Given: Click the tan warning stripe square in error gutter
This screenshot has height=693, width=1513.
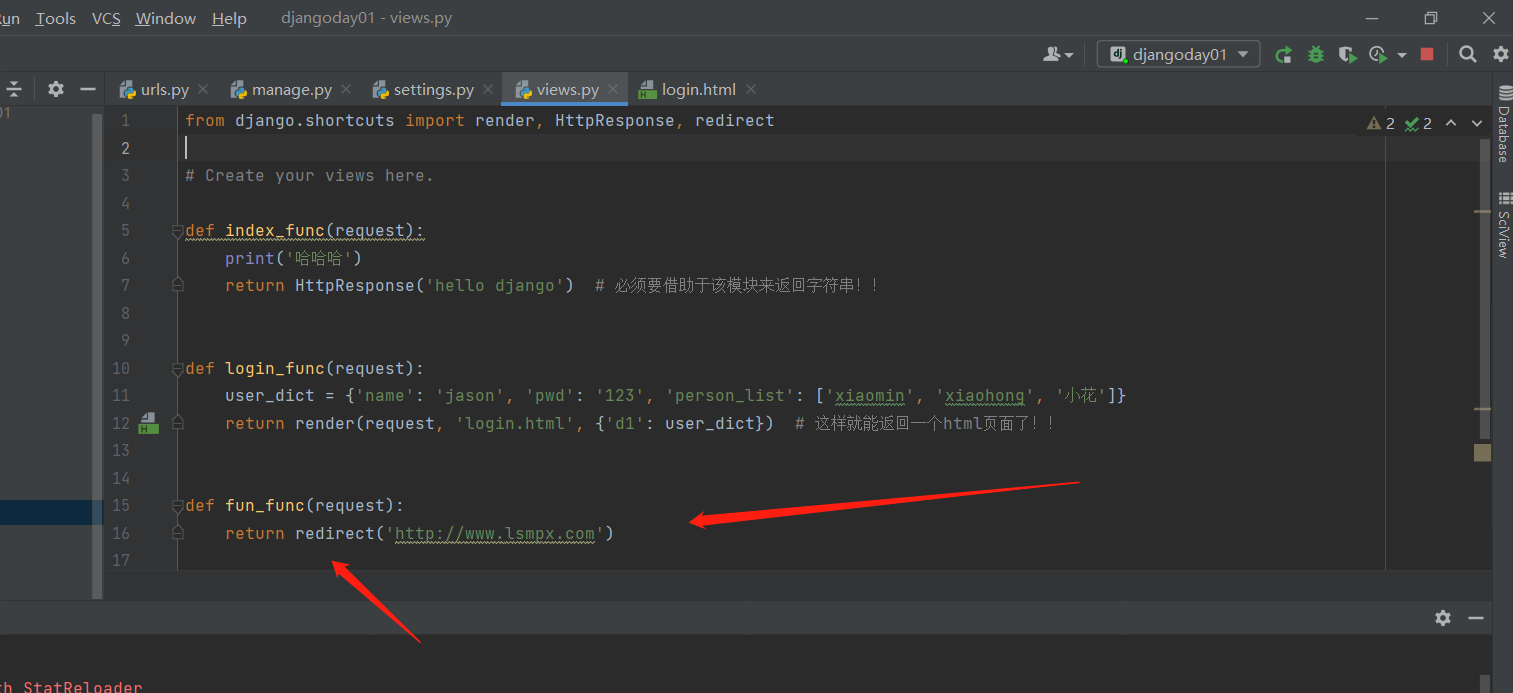Looking at the screenshot, I should [x=1482, y=453].
